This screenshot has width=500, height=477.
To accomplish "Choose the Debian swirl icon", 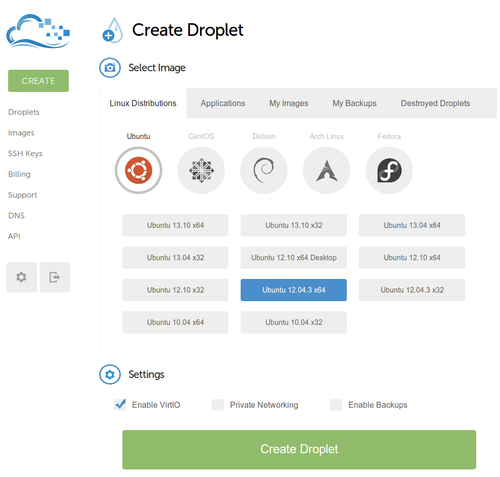I will tap(264, 170).
